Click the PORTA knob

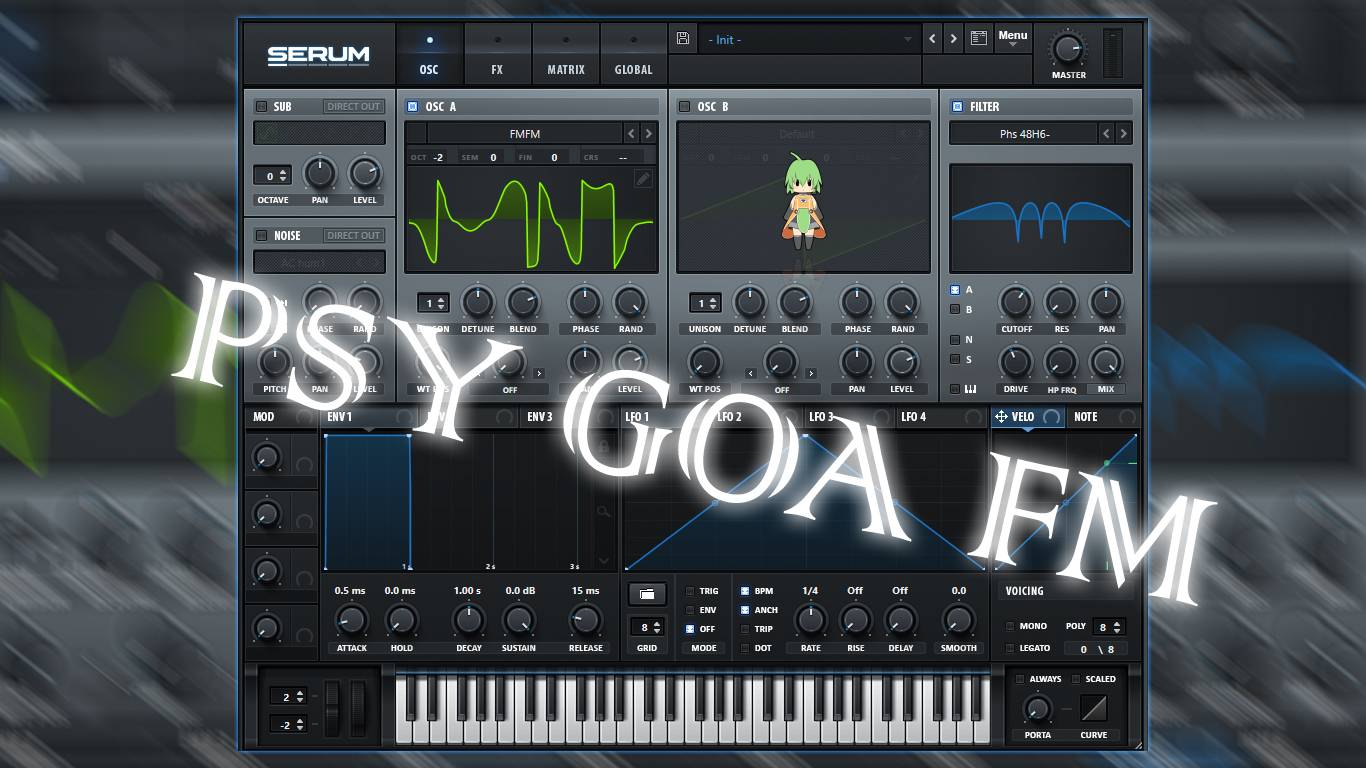1038,709
